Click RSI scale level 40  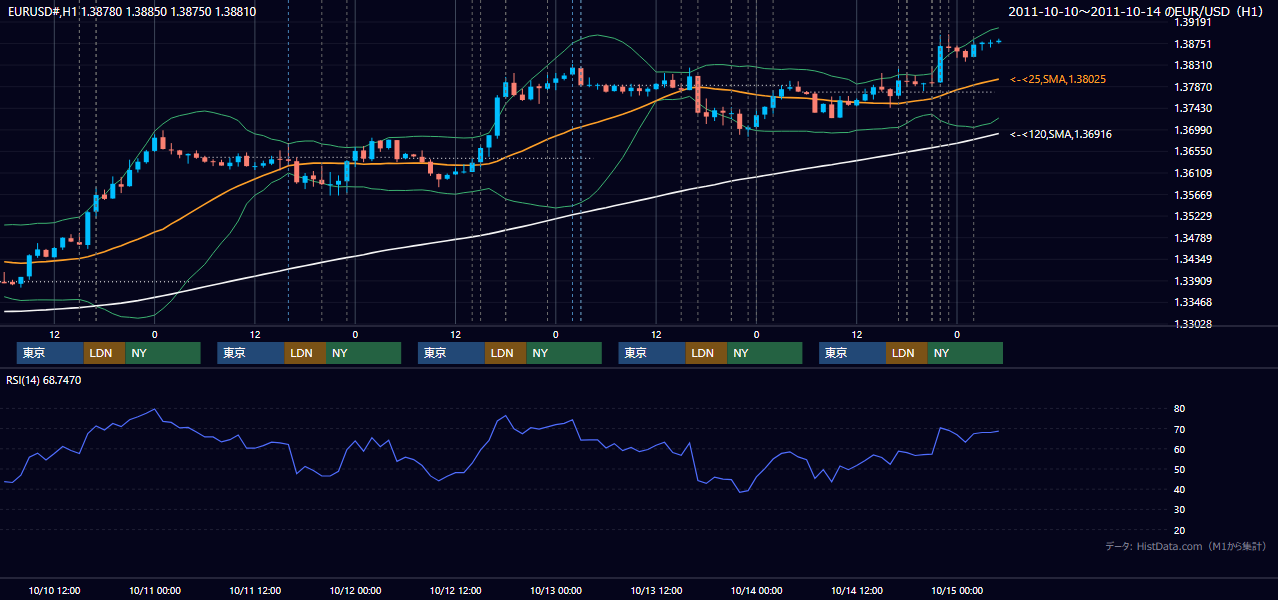tap(1179, 489)
